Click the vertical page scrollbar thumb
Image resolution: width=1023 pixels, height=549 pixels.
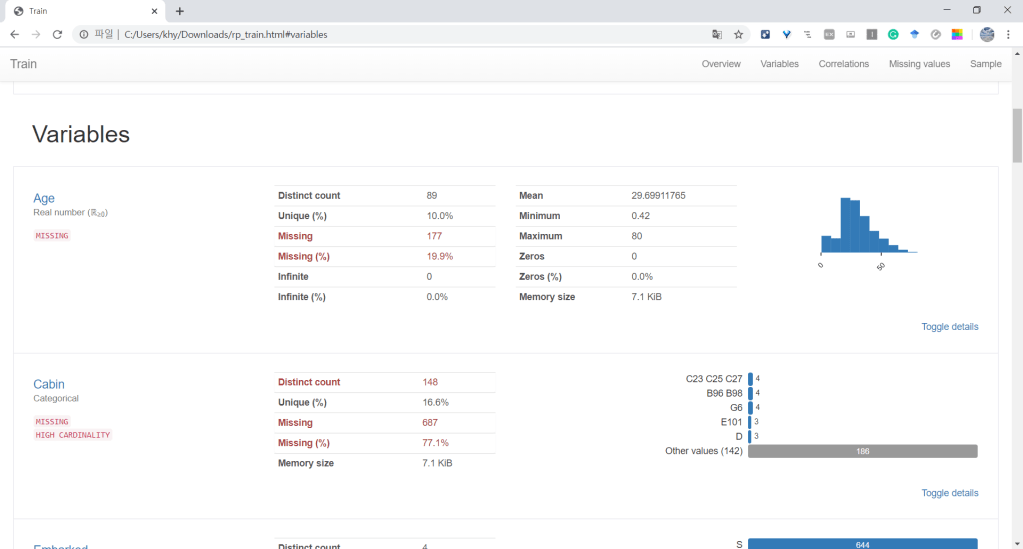click(1017, 135)
